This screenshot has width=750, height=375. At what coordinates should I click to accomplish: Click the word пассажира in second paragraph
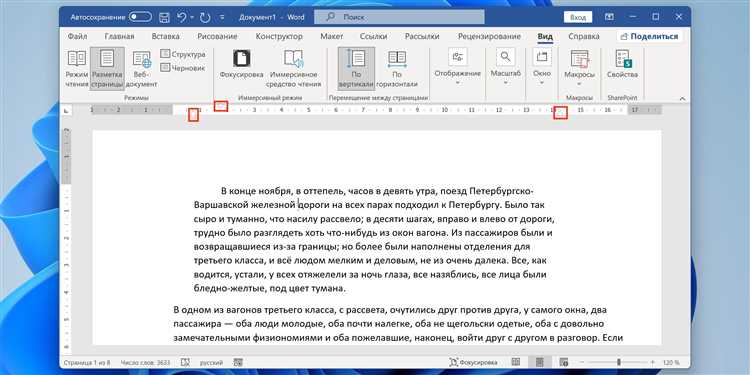click(x=196, y=324)
